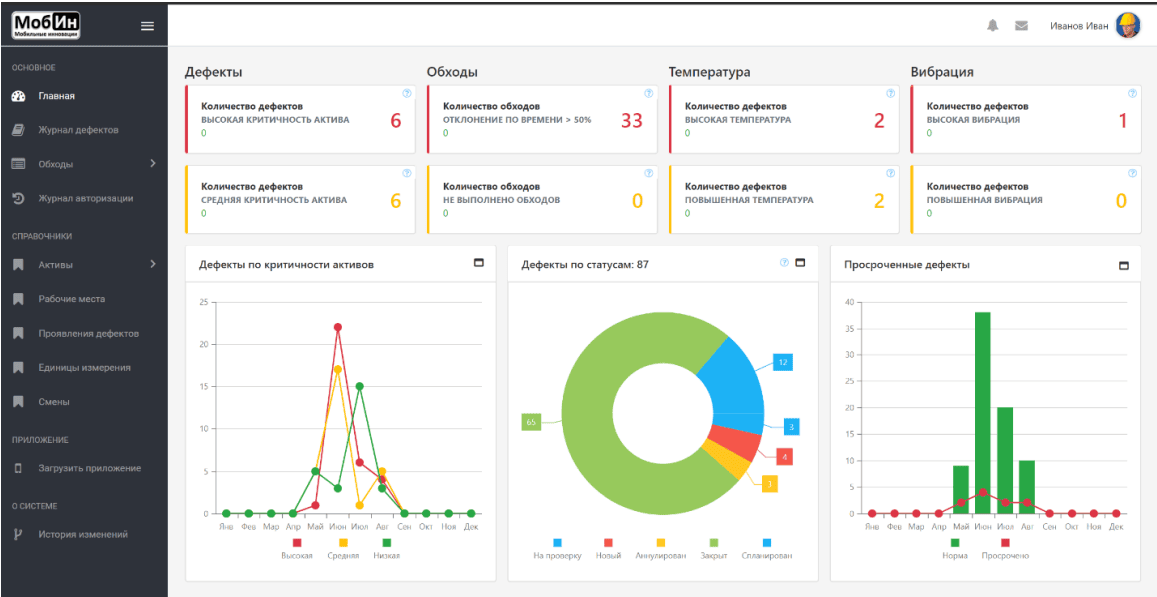Click help icon next to Дефекты по статусам
The width and height of the screenshot is (1157, 597).
(x=784, y=263)
